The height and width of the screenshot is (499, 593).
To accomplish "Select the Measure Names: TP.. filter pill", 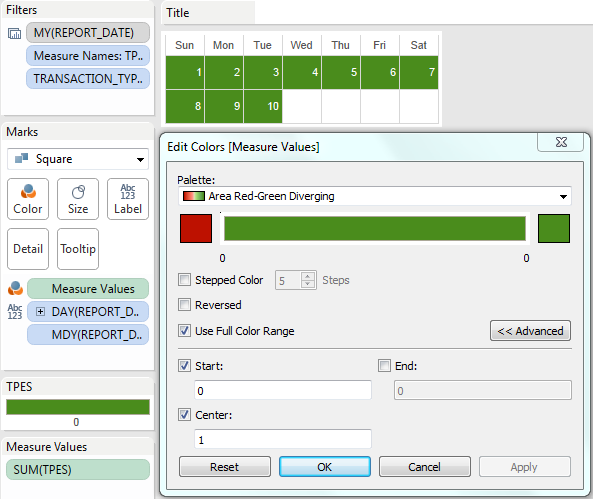I will pos(88,56).
